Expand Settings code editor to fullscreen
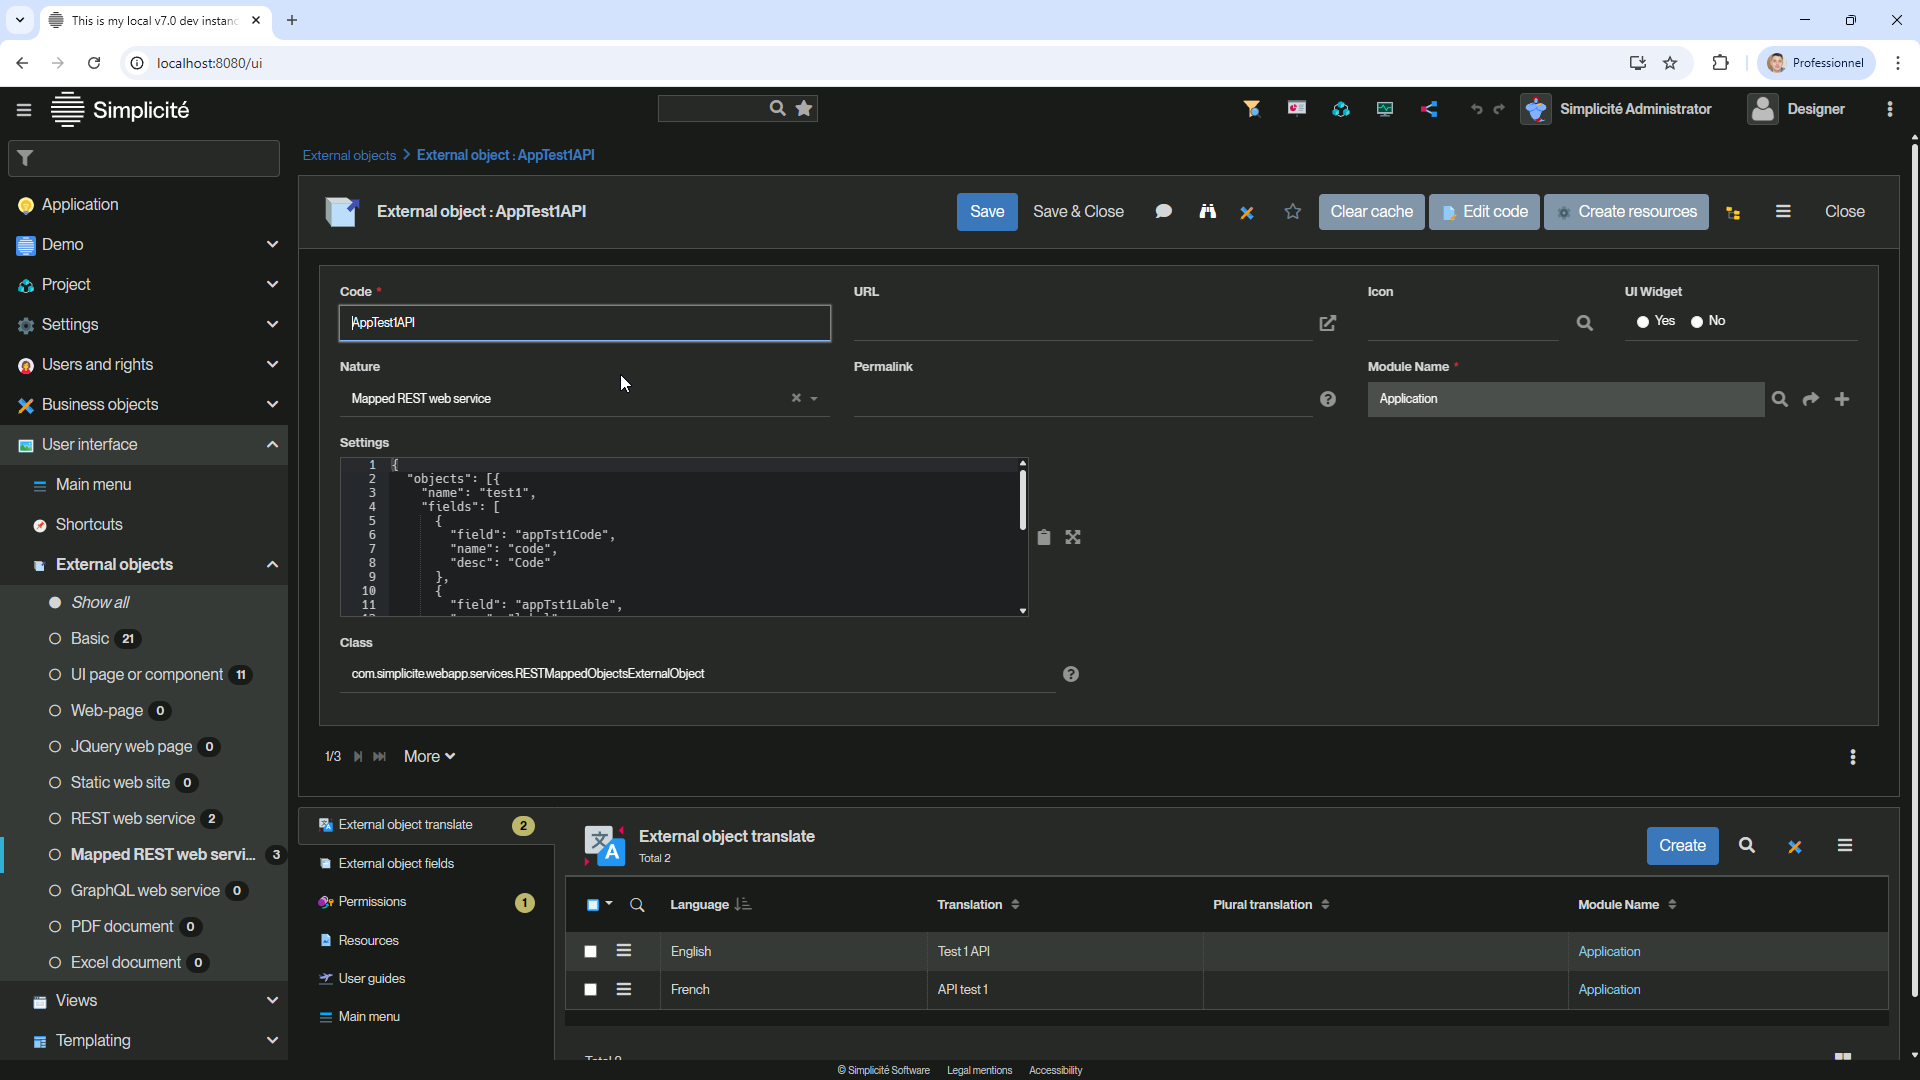Image resolution: width=1920 pixels, height=1080 pixels. click(x=1072, y=537)
